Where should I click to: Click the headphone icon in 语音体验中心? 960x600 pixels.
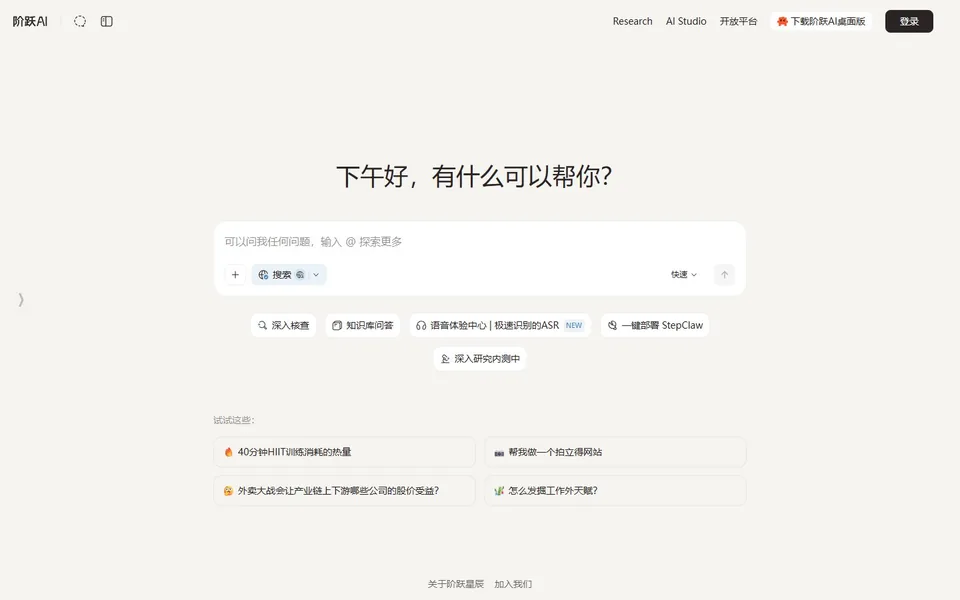coord(421,326)
